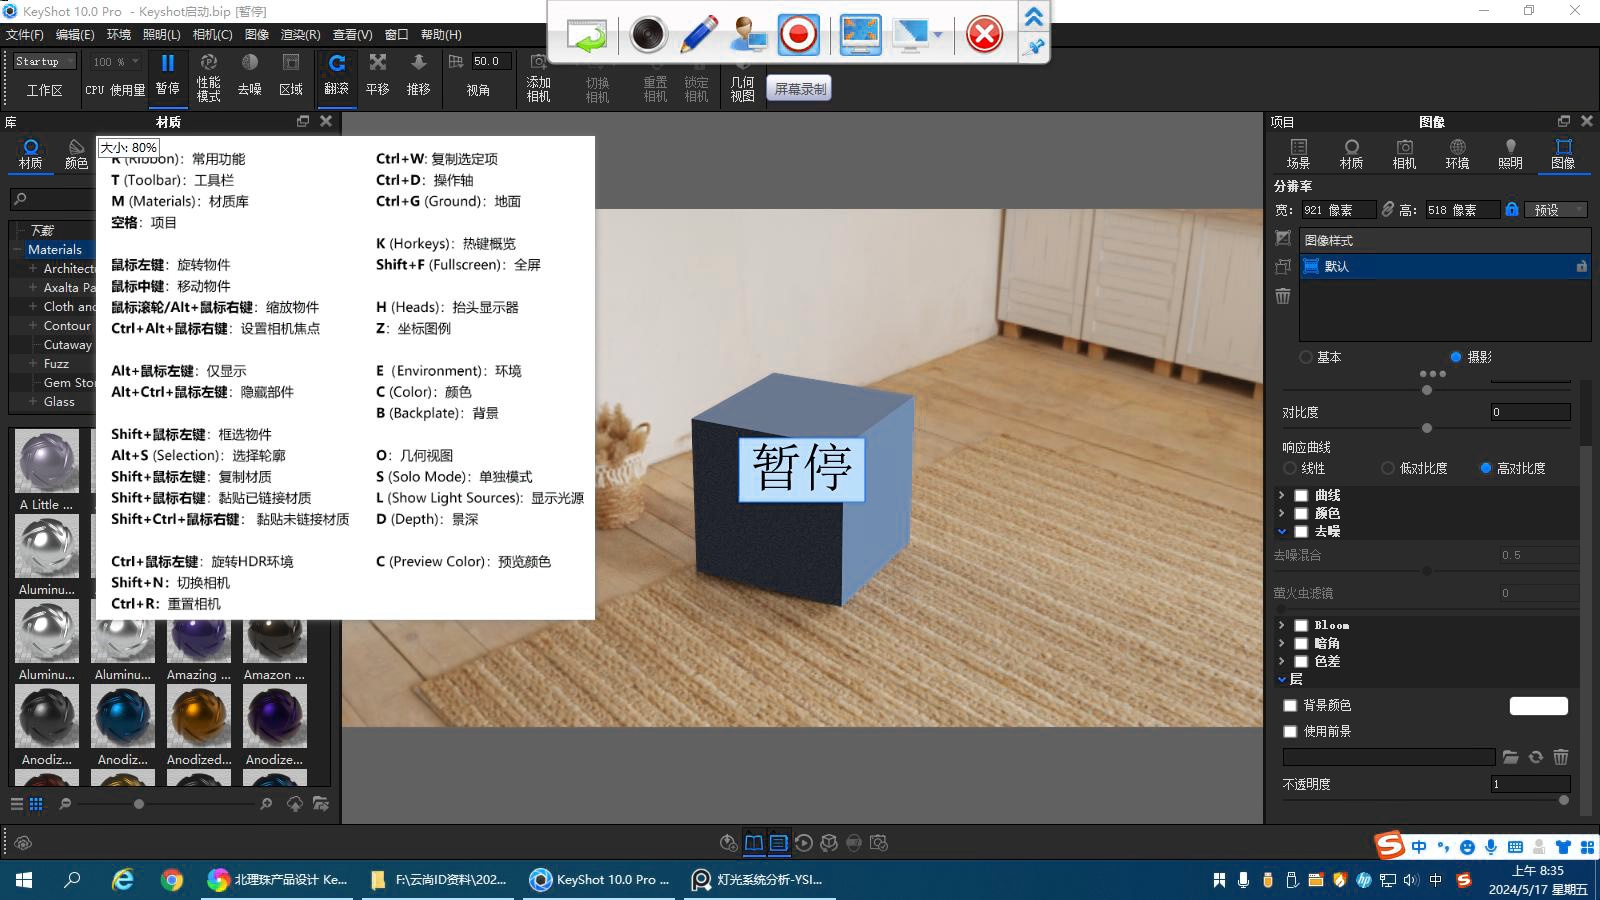1600x900 pixels.
Task: Expand the 曲线 curves section
Action: tap(1283, 494)
